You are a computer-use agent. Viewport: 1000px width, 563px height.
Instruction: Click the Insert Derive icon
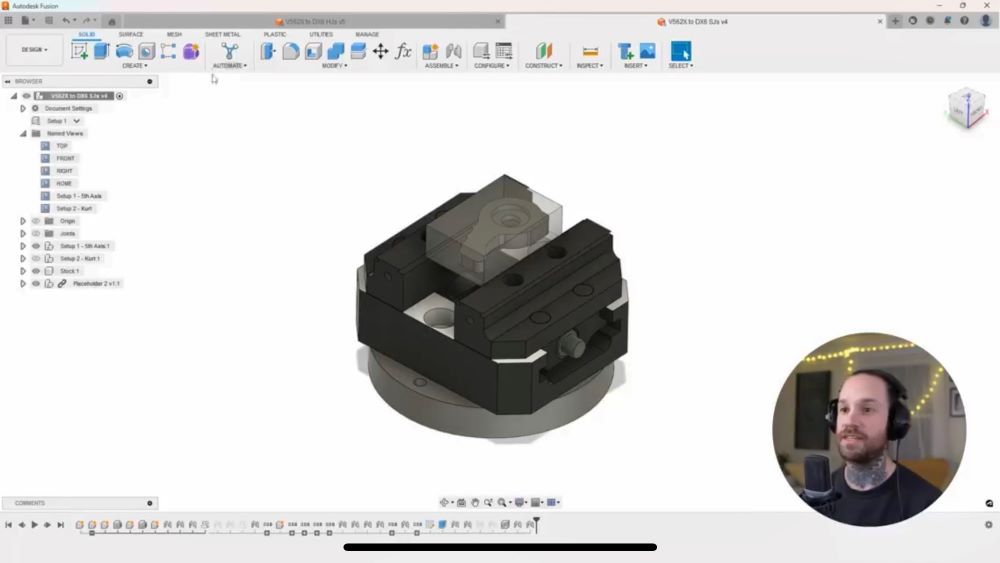(x=625, y=51)
